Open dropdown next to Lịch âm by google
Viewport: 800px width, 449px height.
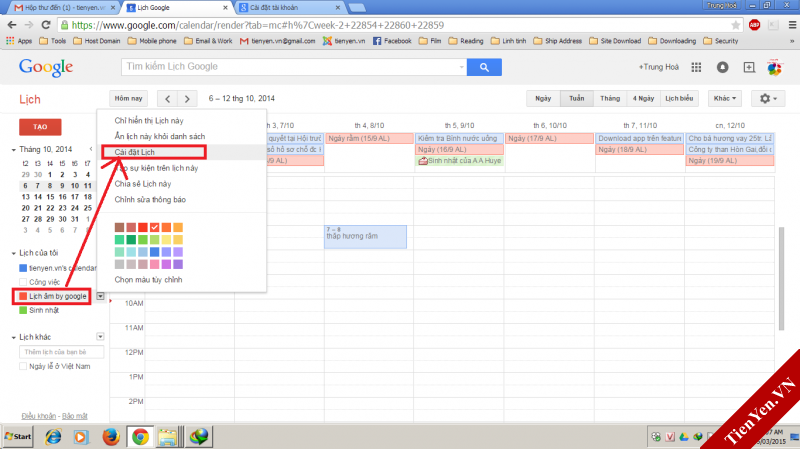tap(100, 296)
